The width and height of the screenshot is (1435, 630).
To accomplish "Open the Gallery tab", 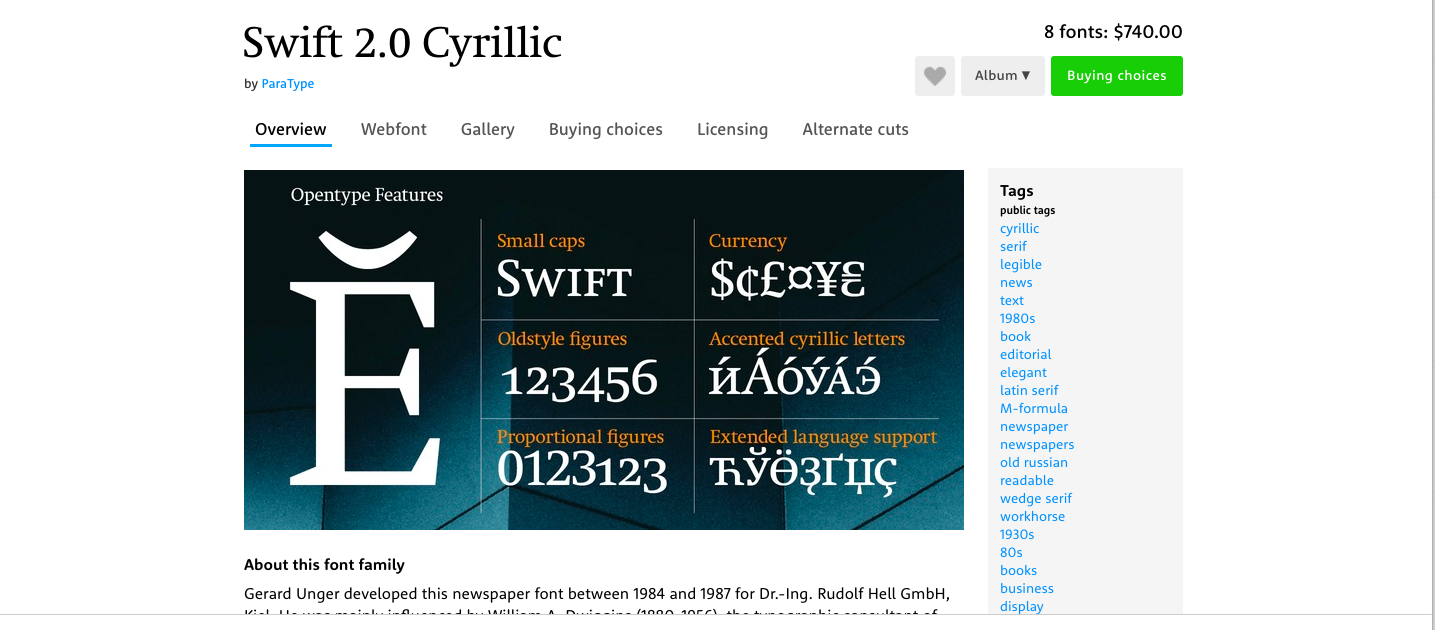I will pos(488,129).
